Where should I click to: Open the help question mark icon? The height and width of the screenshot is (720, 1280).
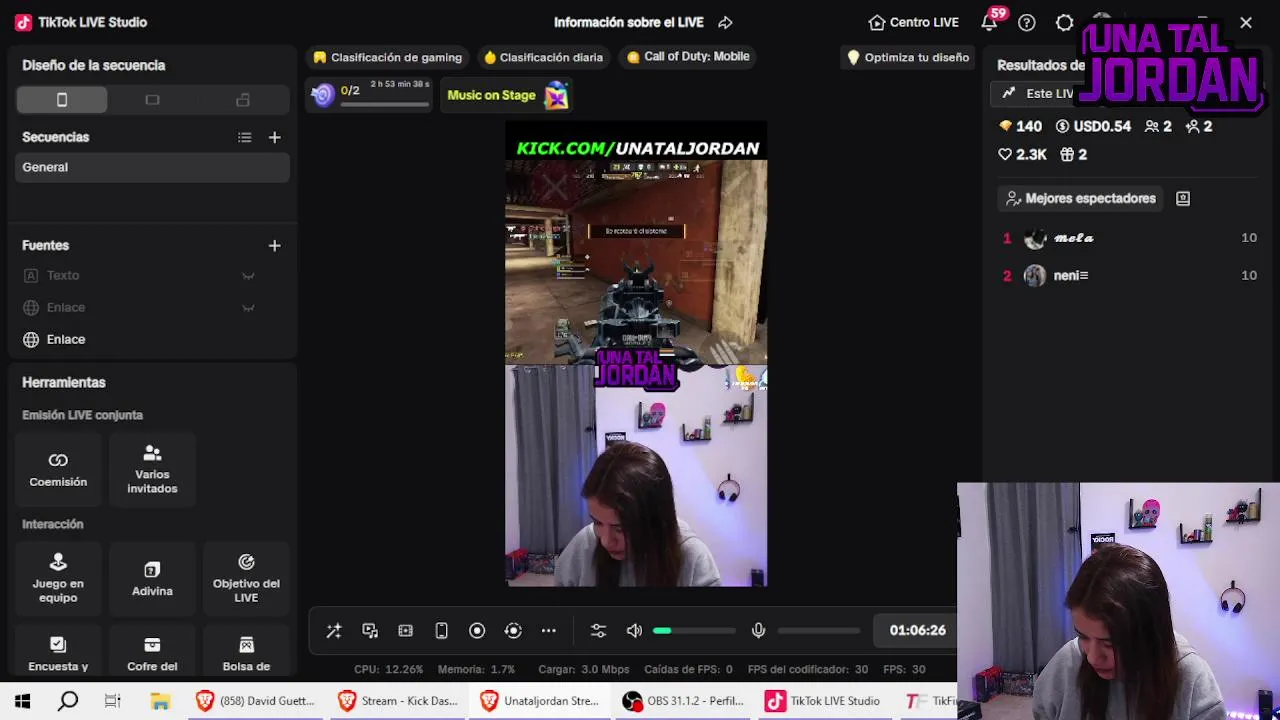[1027, 22]
